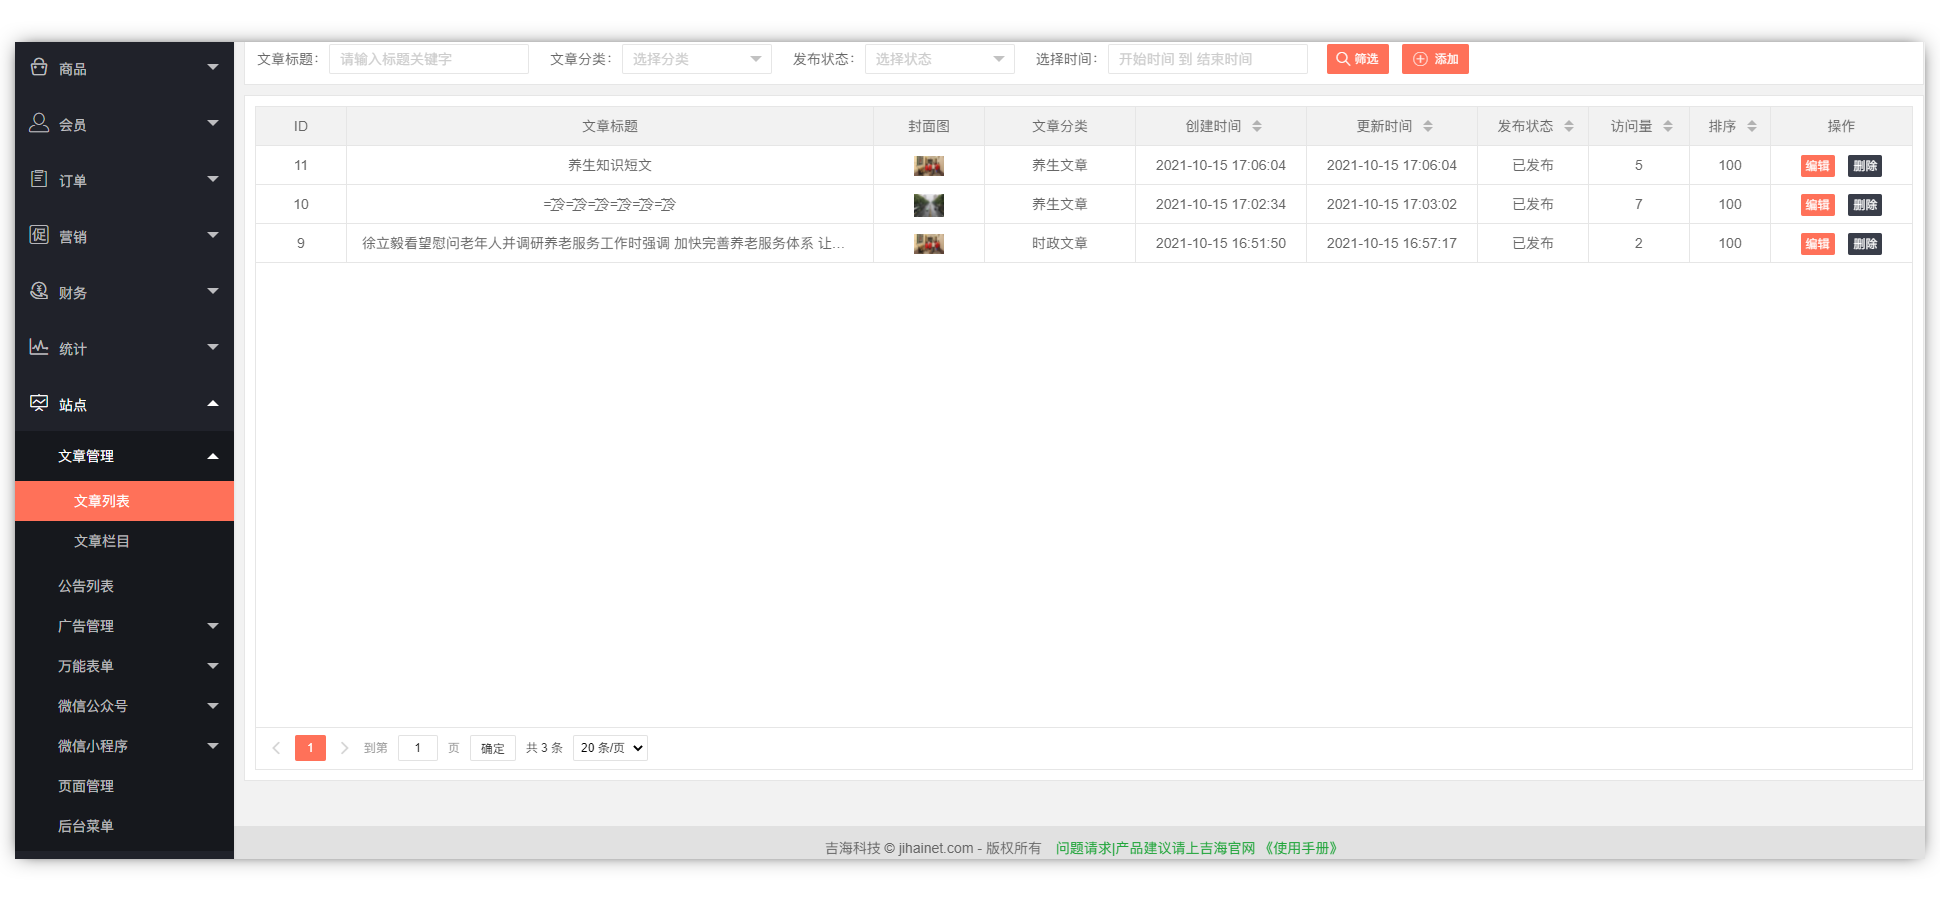Image resolution: width=1940 pixels, height=900 pixels.
Task: Open the 文章列表 menu item
Action: pyautogui.click(x=124, y=501)
